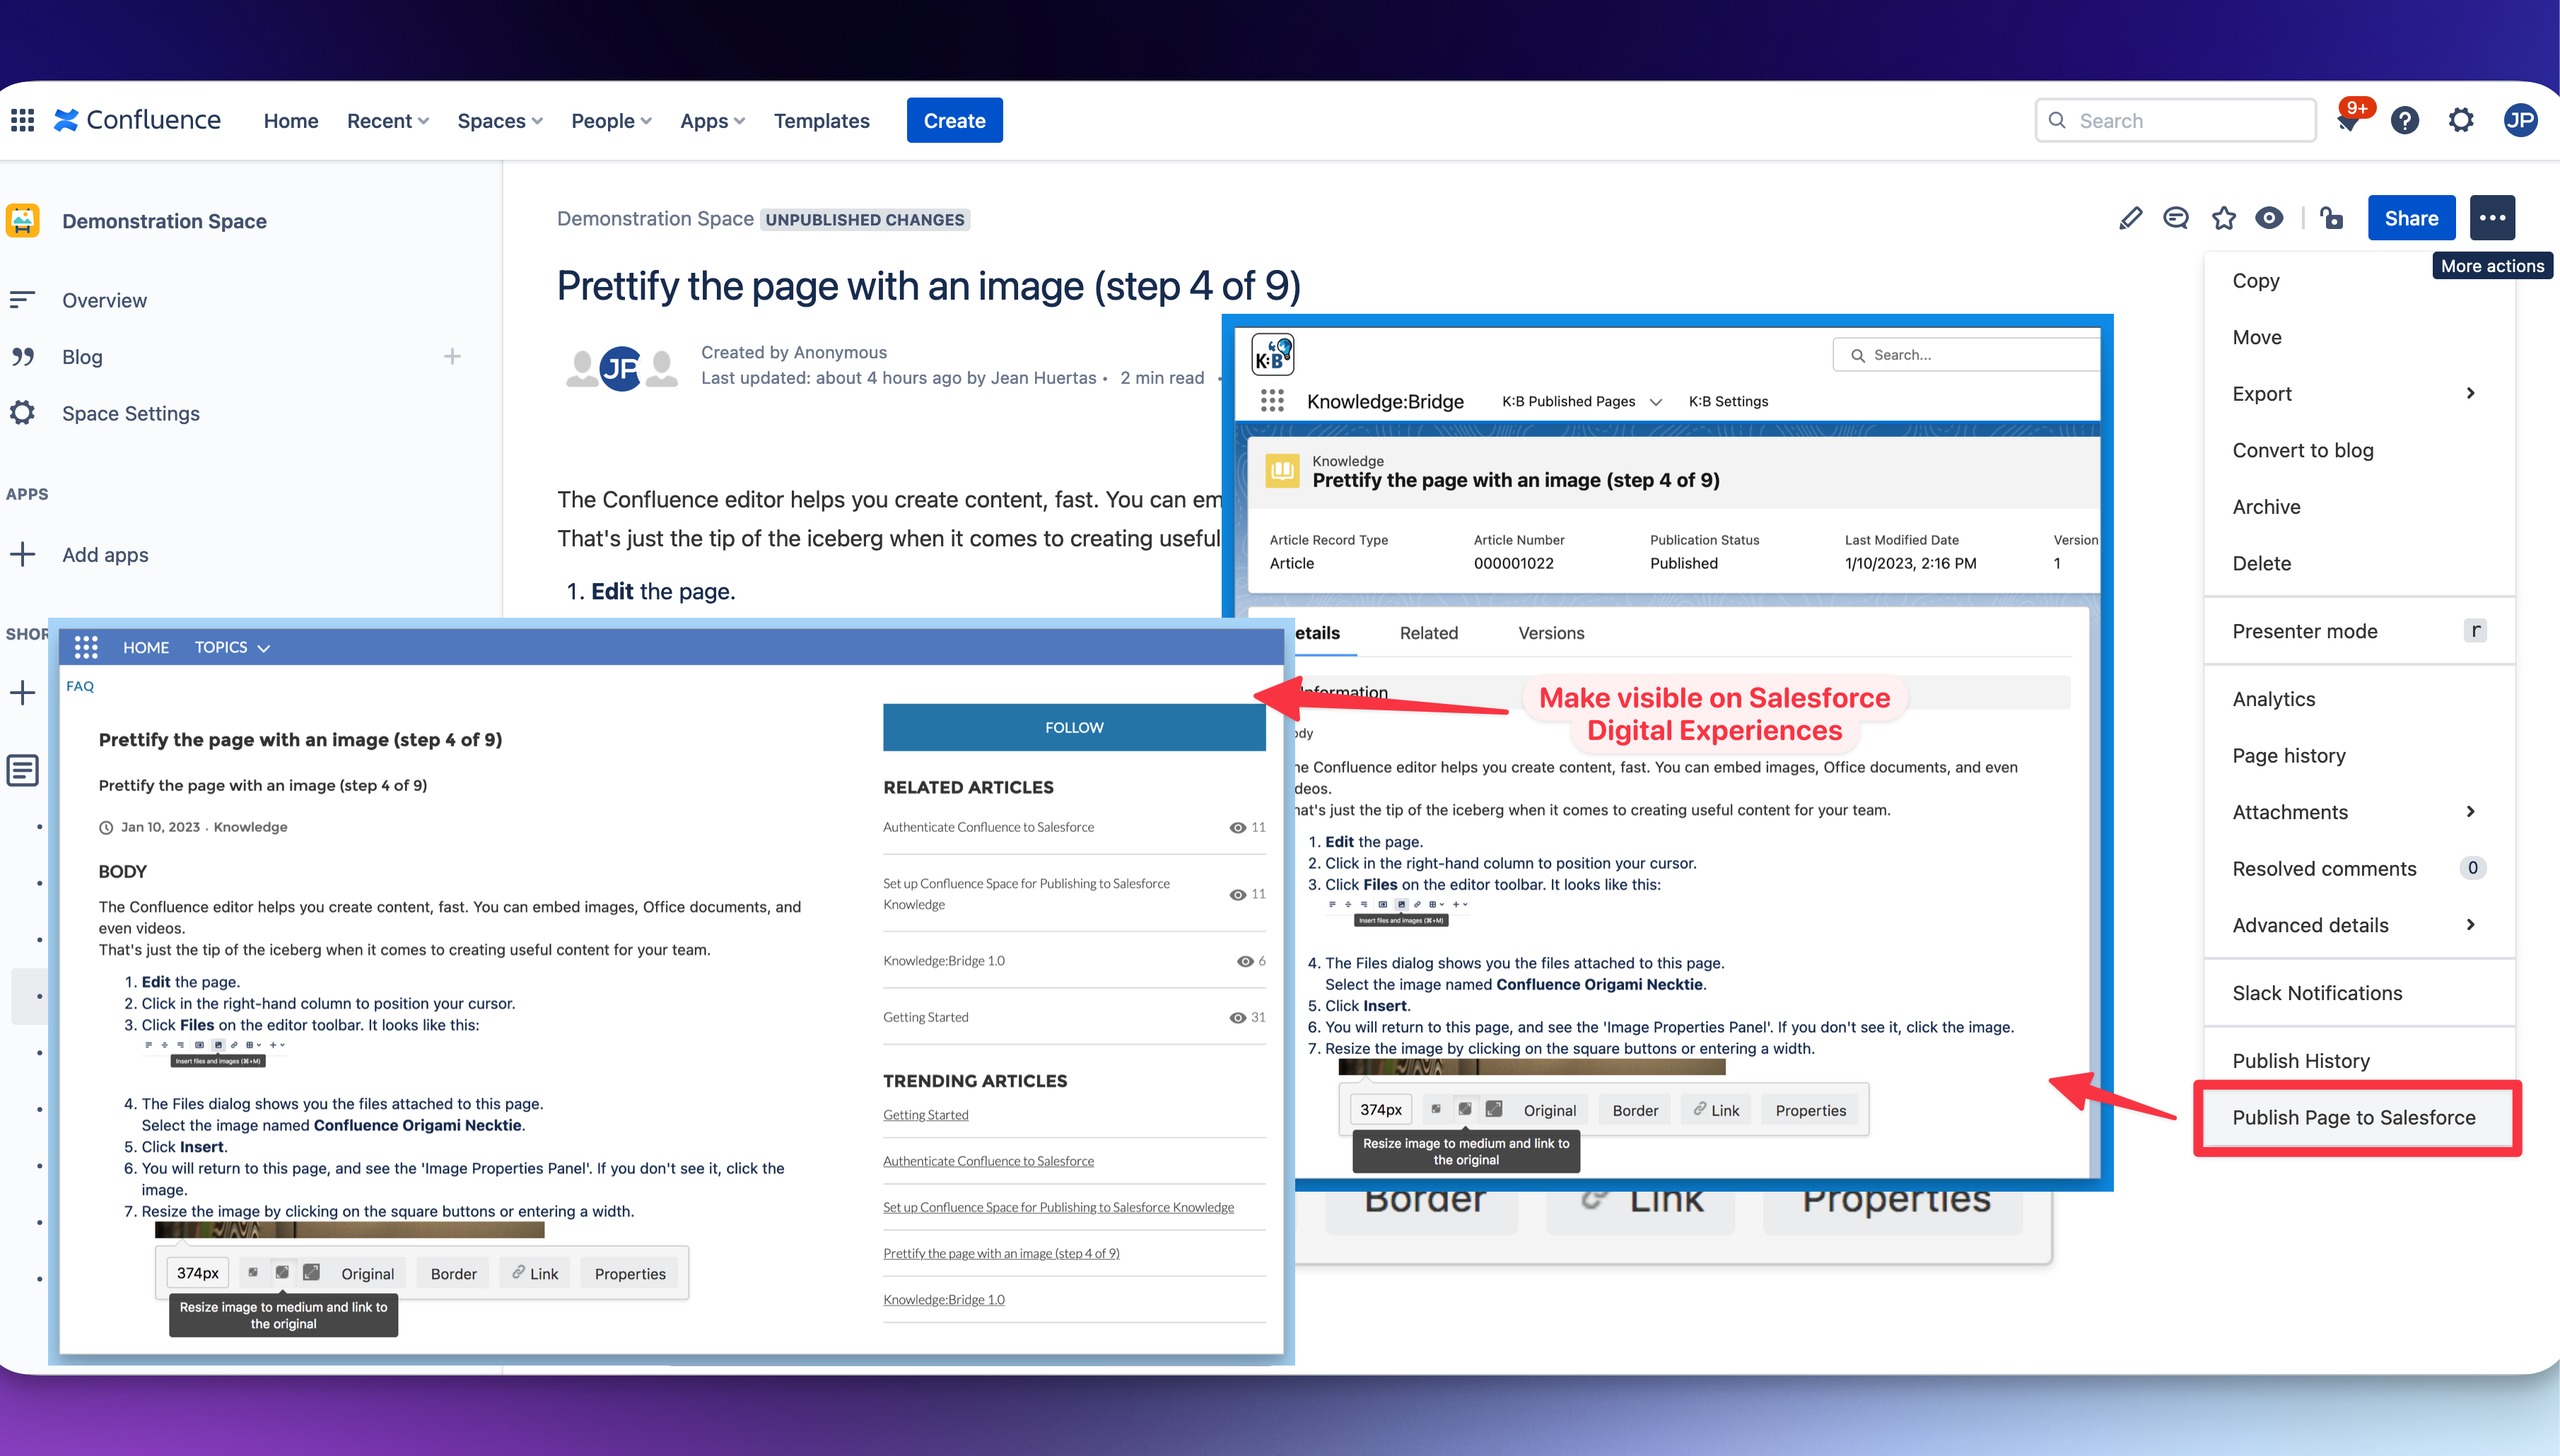
Task: Click the page restrictions lock icon
Action: pyautogui.click(x=2332, y=217)
